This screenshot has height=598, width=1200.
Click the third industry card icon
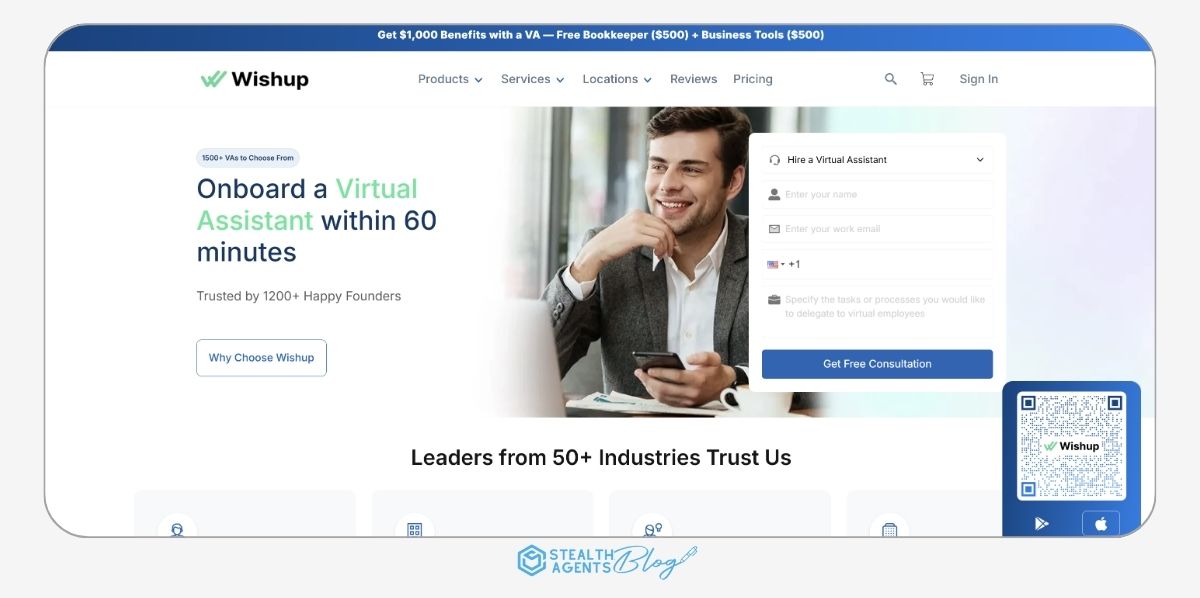click(652, 529)
